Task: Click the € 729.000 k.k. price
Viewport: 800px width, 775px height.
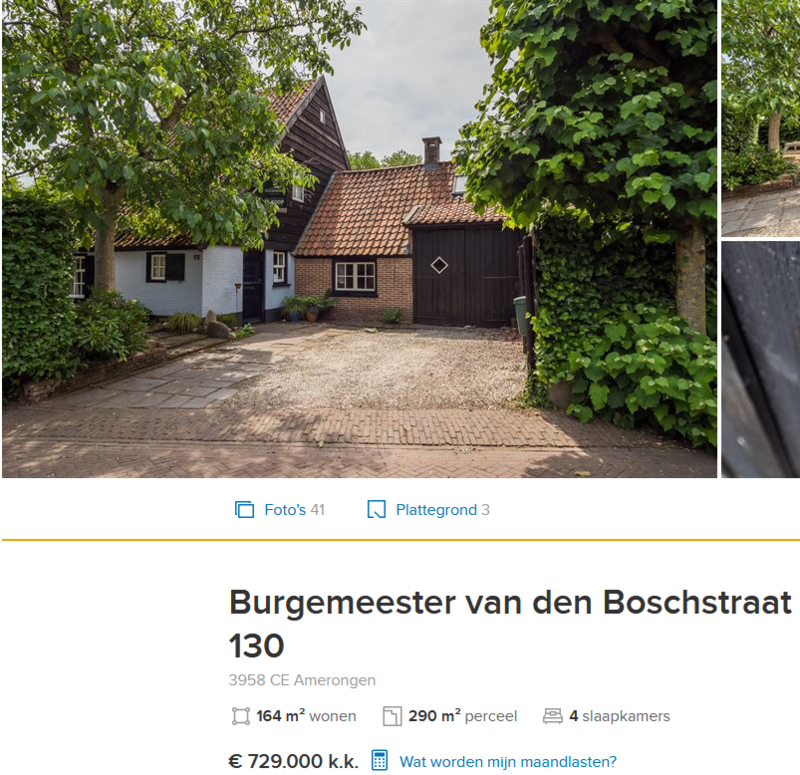Action: [x=293, y=761]
